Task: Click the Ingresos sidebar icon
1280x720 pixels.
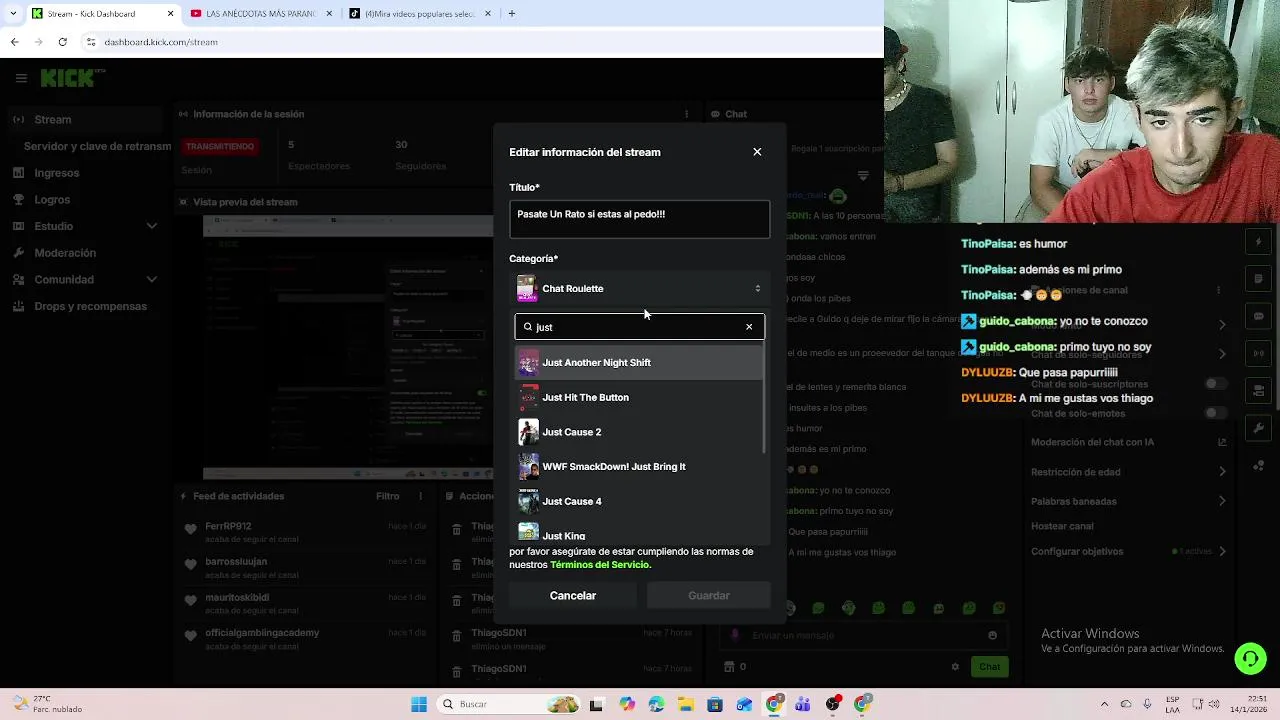Action: (18, 173)
